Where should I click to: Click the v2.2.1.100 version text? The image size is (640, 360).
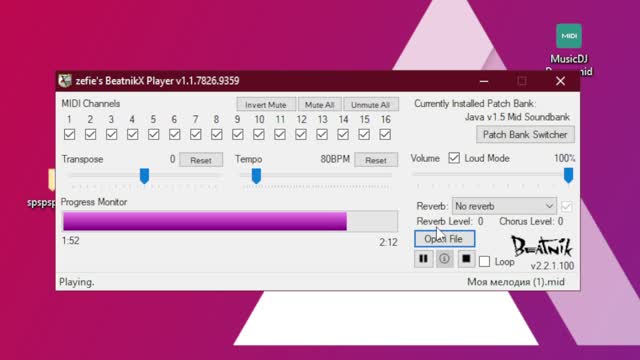[x=552, y=266]
